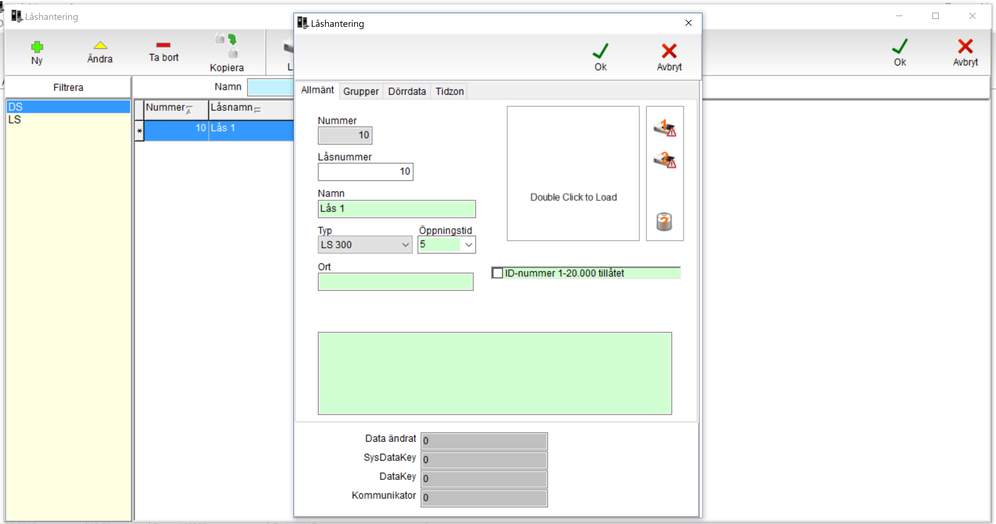996x524 pixels.
Task: Click the Double Click to Load image box
Action: pyautogui.click(x=573, y=173)
